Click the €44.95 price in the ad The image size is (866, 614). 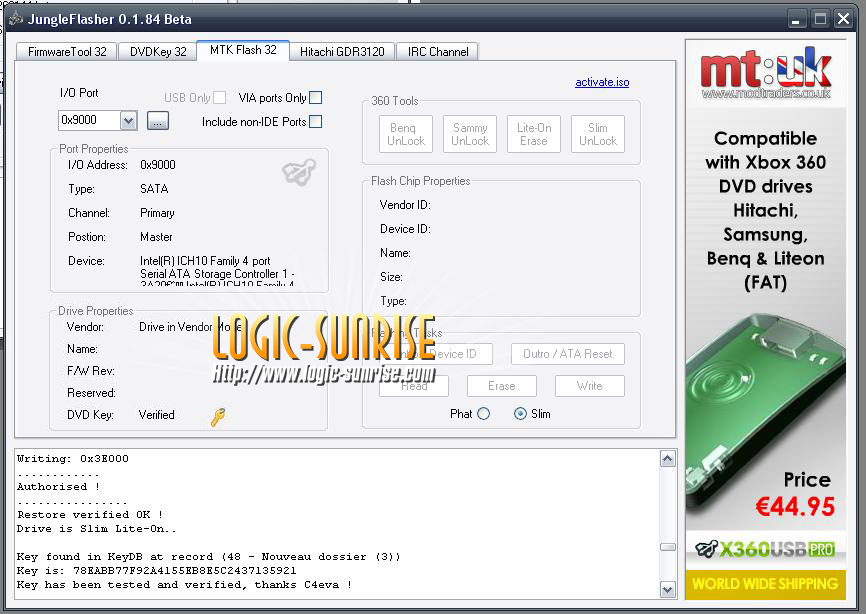coord(795,506)
